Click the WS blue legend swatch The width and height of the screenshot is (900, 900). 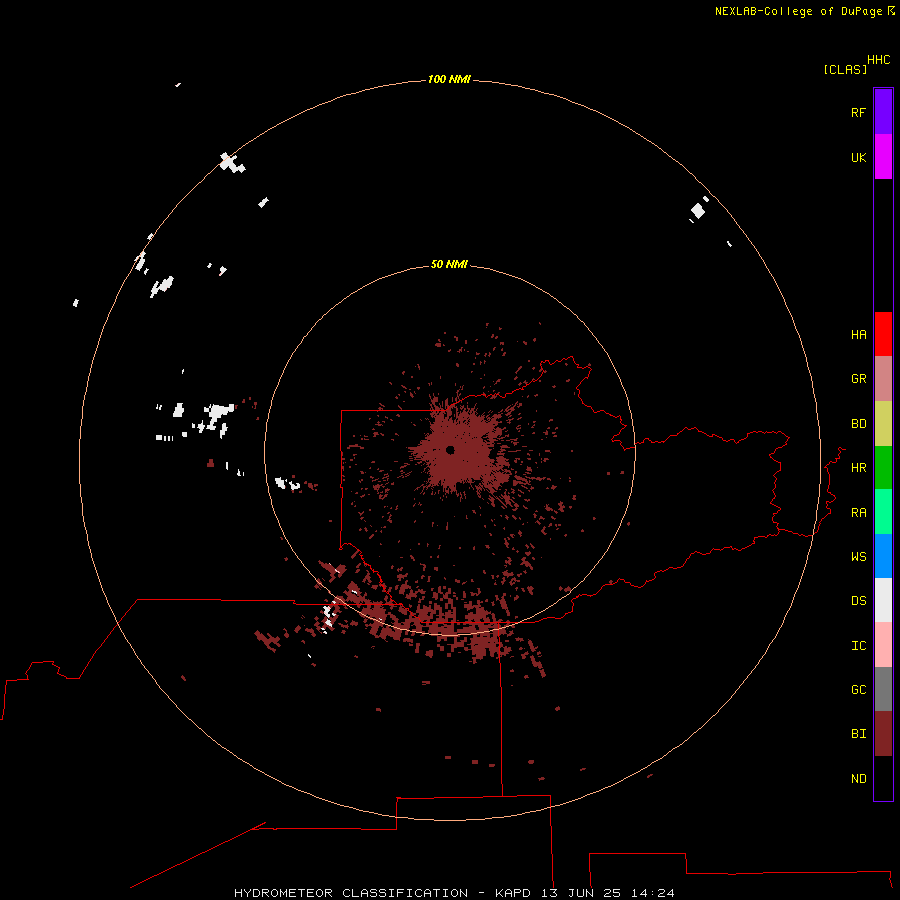click(883, 556)
